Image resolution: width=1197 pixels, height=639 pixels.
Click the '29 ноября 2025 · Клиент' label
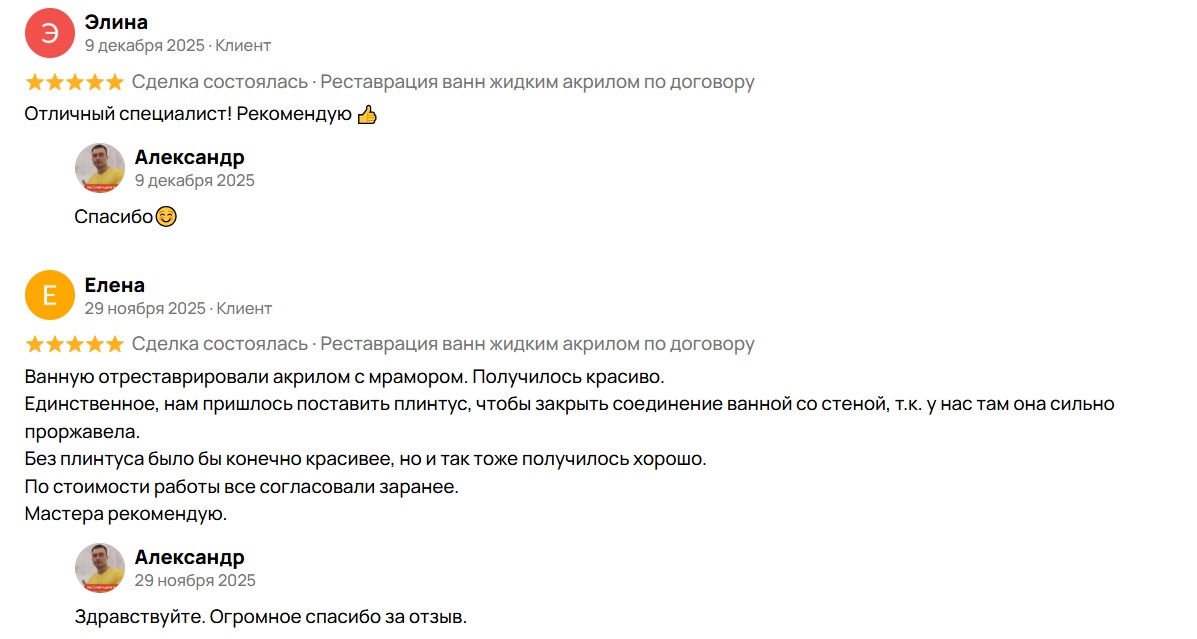(178, 308)
